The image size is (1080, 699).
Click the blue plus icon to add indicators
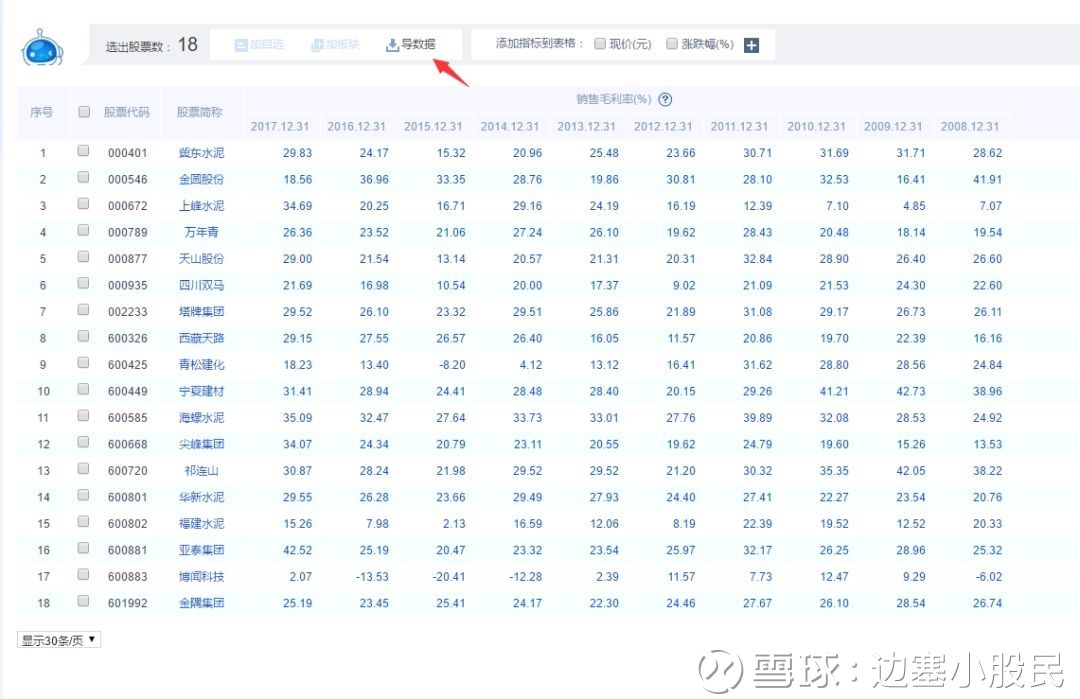click(x=751, y=44)
